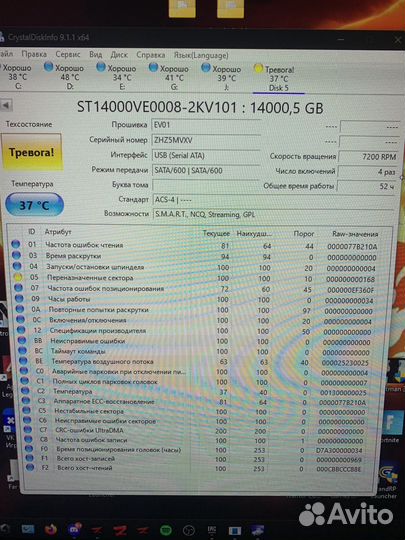Viewport: 405px width, 540px height.
Task: Click the yellow Тревога! health status button
Action: (x=32, y=152)
